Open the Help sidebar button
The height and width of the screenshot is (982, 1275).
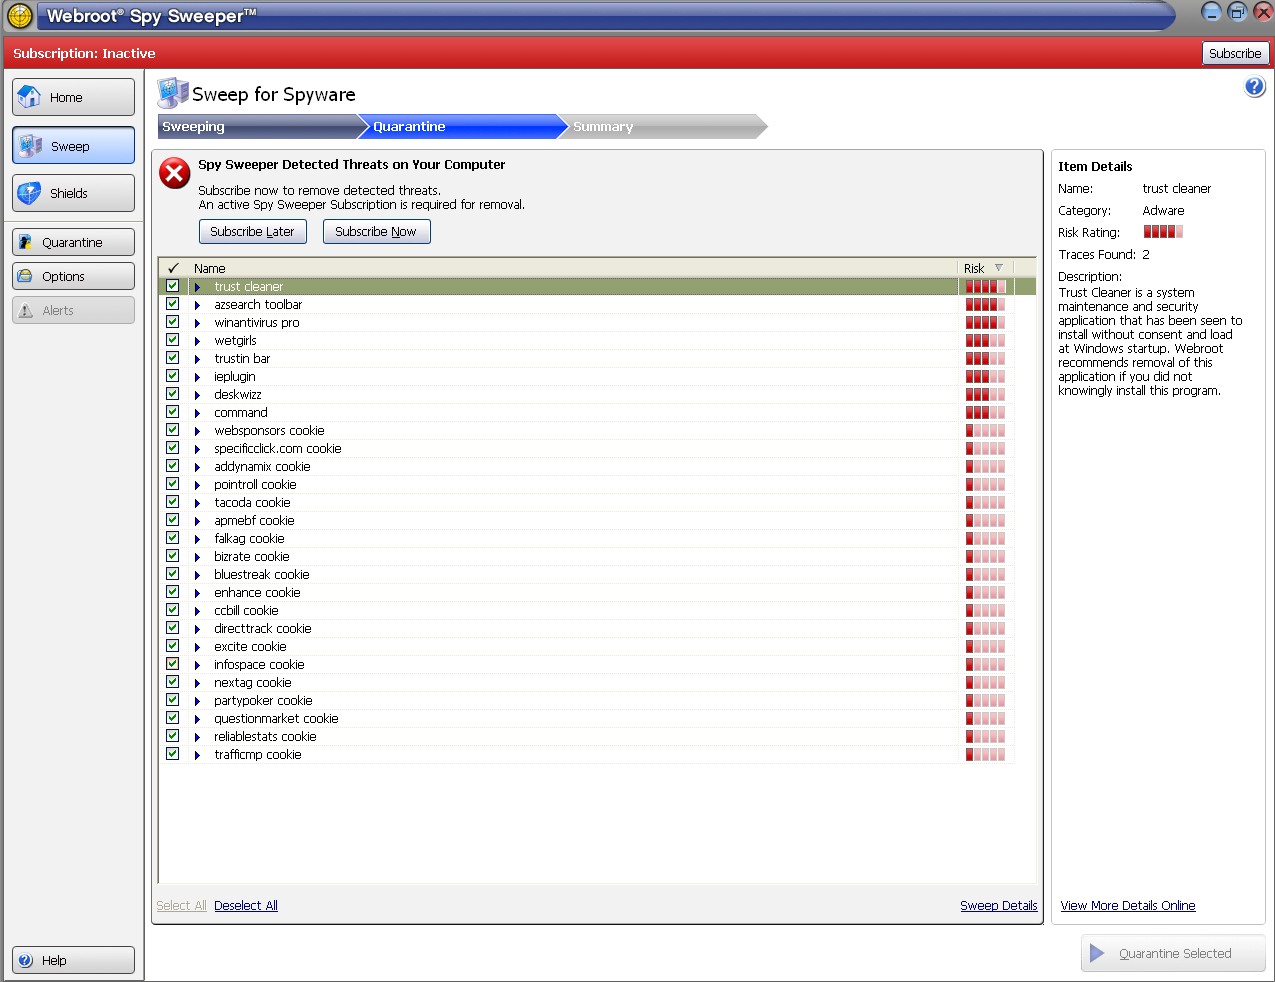(74, 960)
